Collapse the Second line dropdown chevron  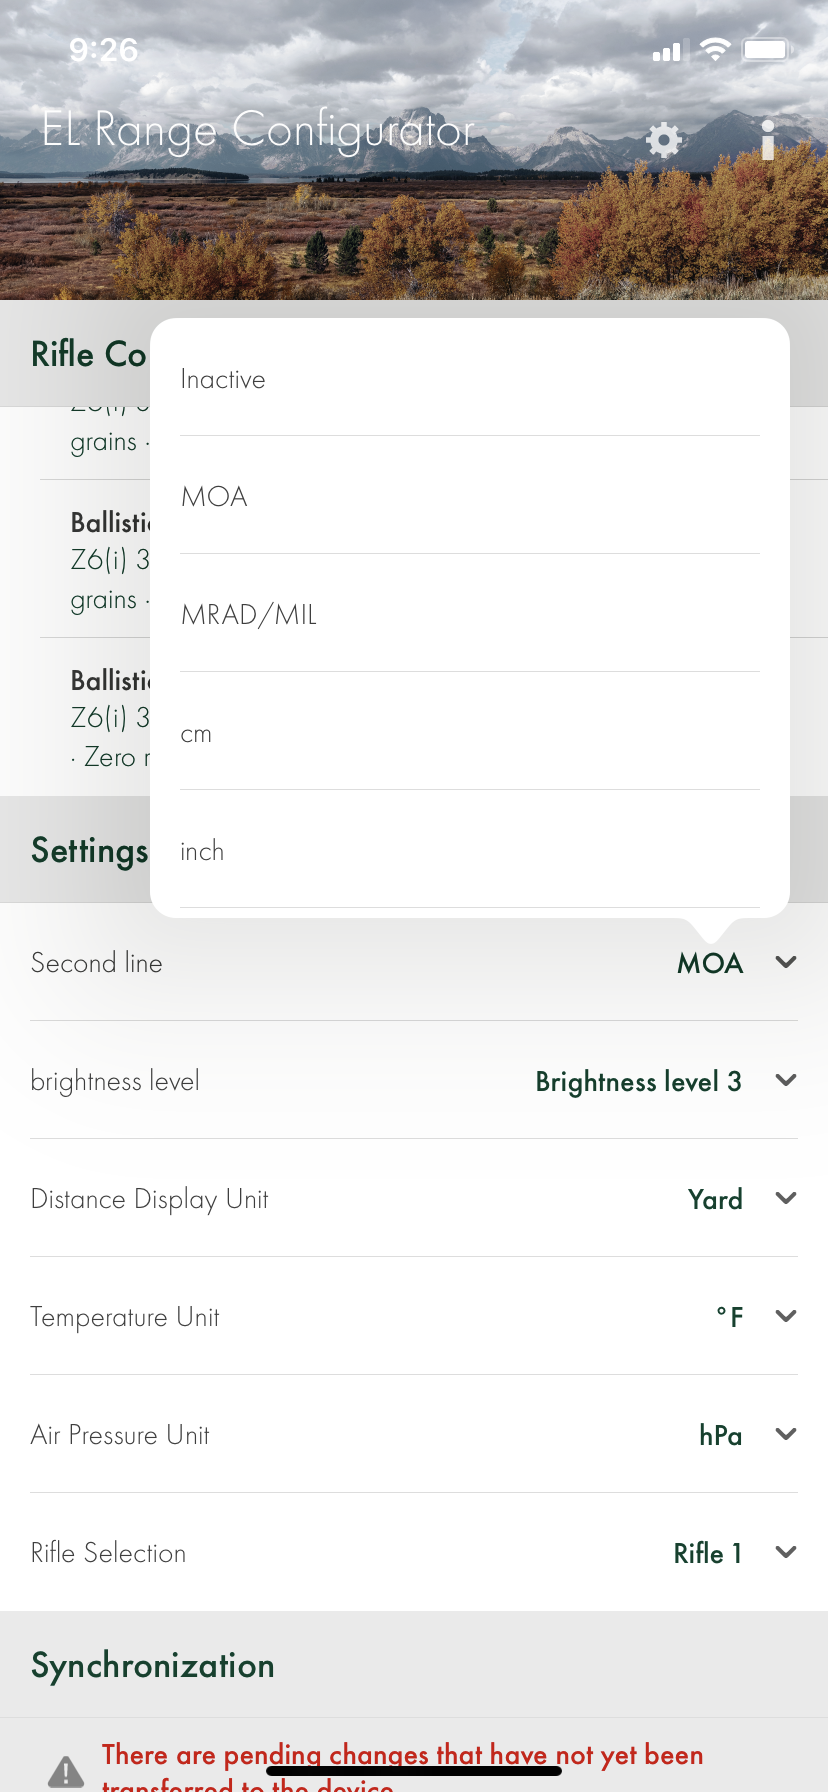pos(786,963)
